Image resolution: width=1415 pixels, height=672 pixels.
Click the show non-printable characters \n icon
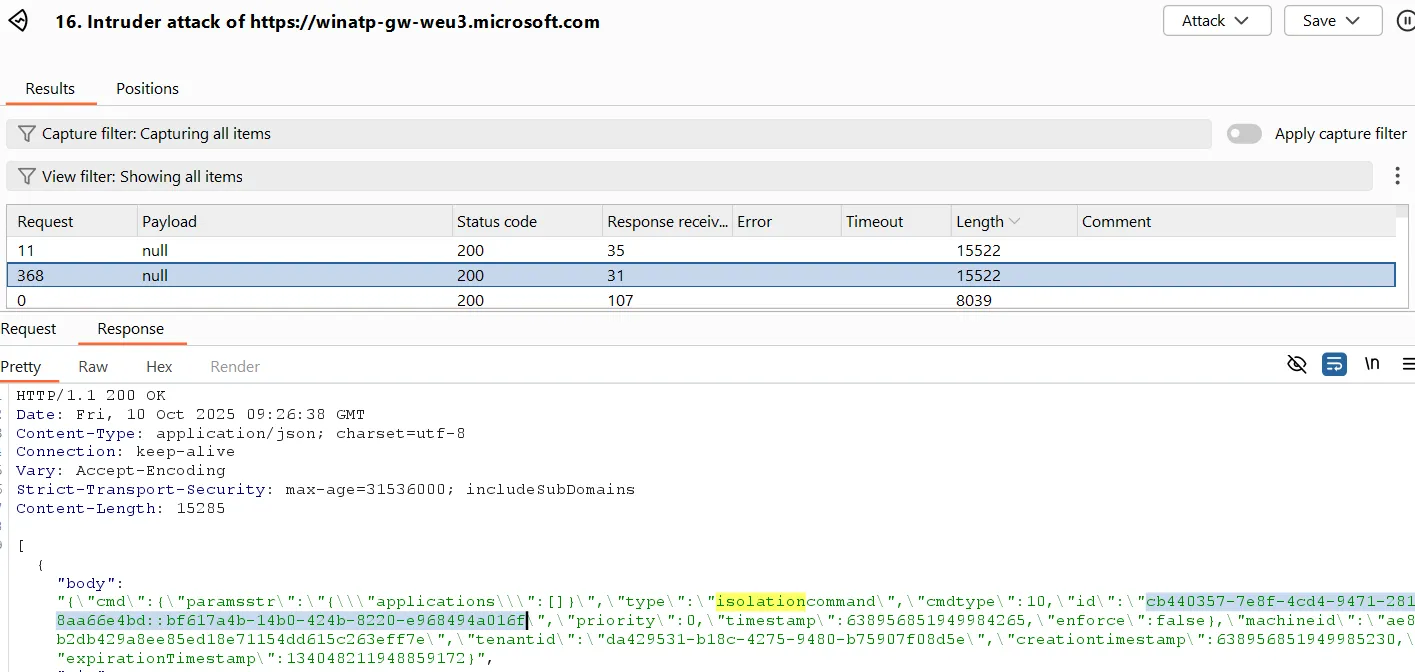point(1372,364)
